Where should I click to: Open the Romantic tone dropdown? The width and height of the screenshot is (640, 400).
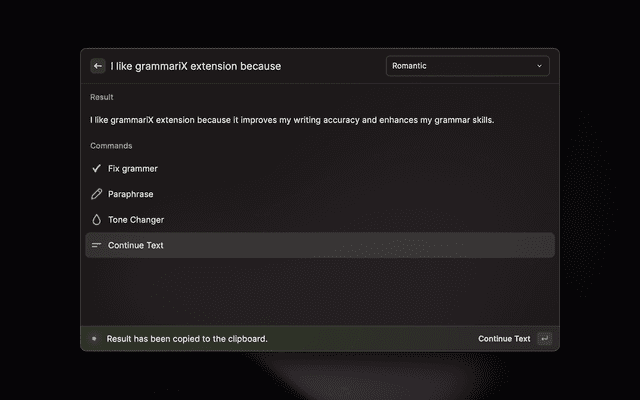(467, 66)
